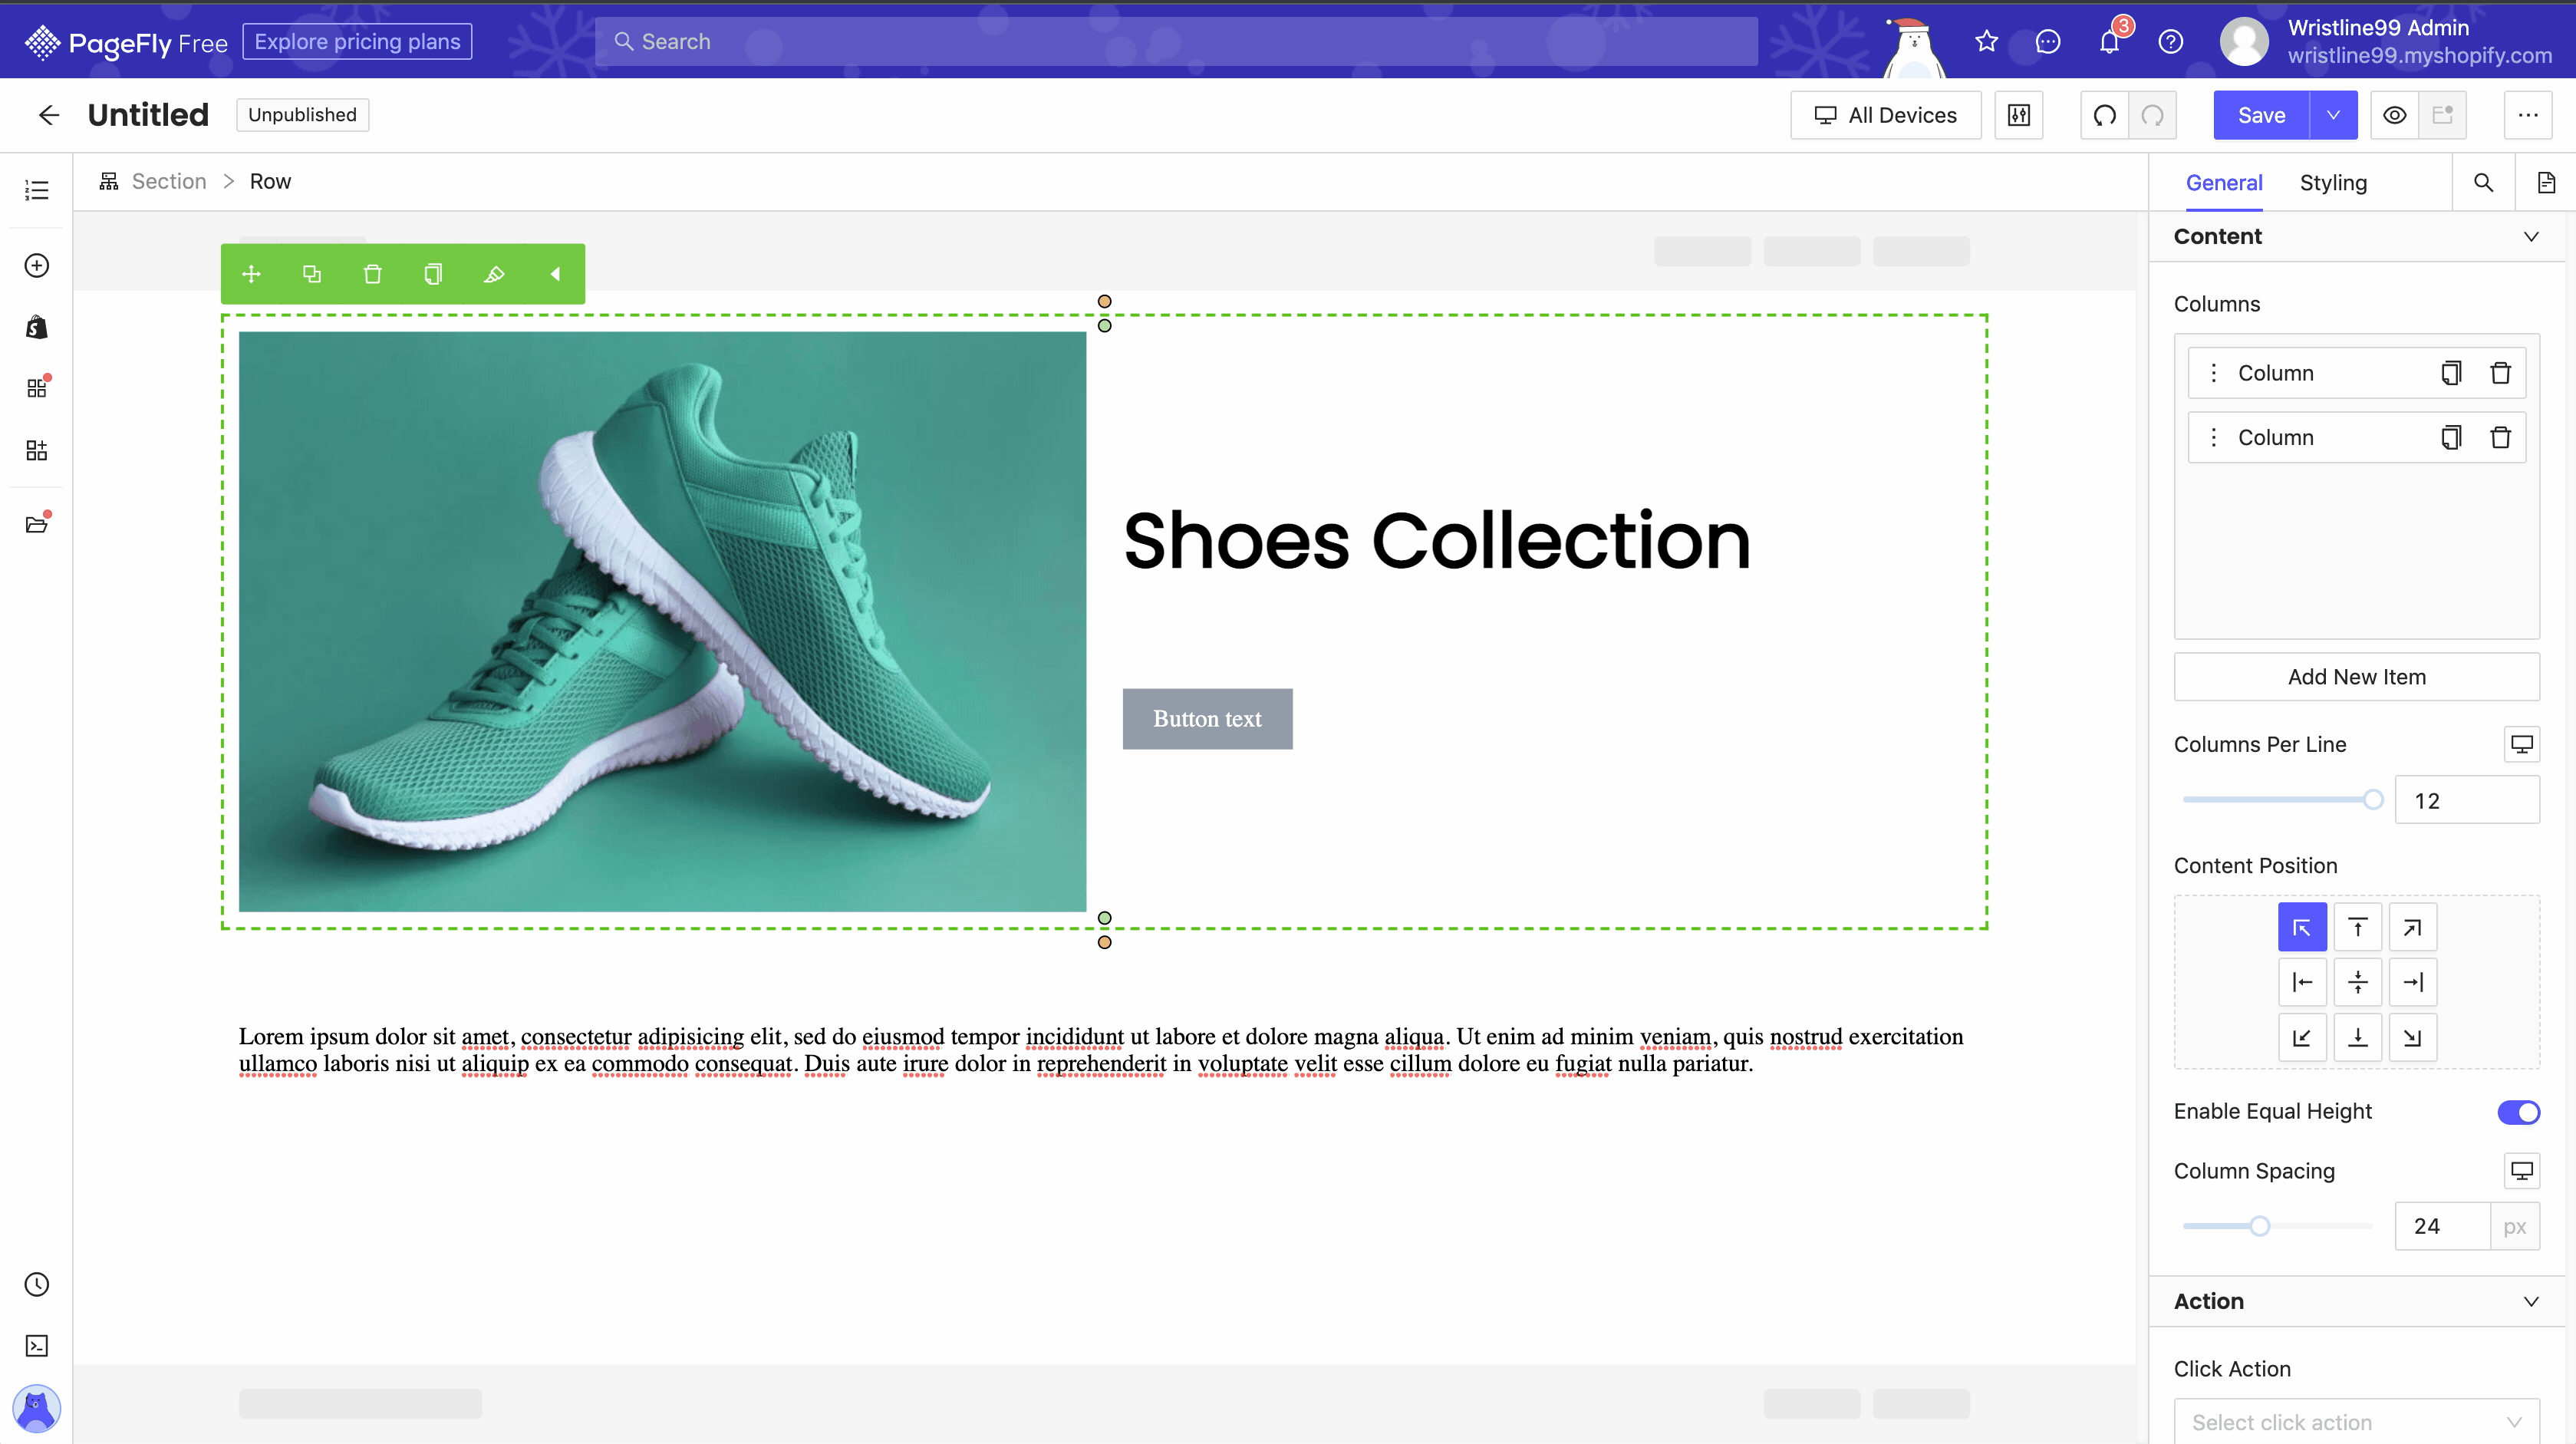This screenshot has width=2576, height=1444.
Task: Select Row in the breadcrumb
Action: pyautogui.click(x=270, y=181)
